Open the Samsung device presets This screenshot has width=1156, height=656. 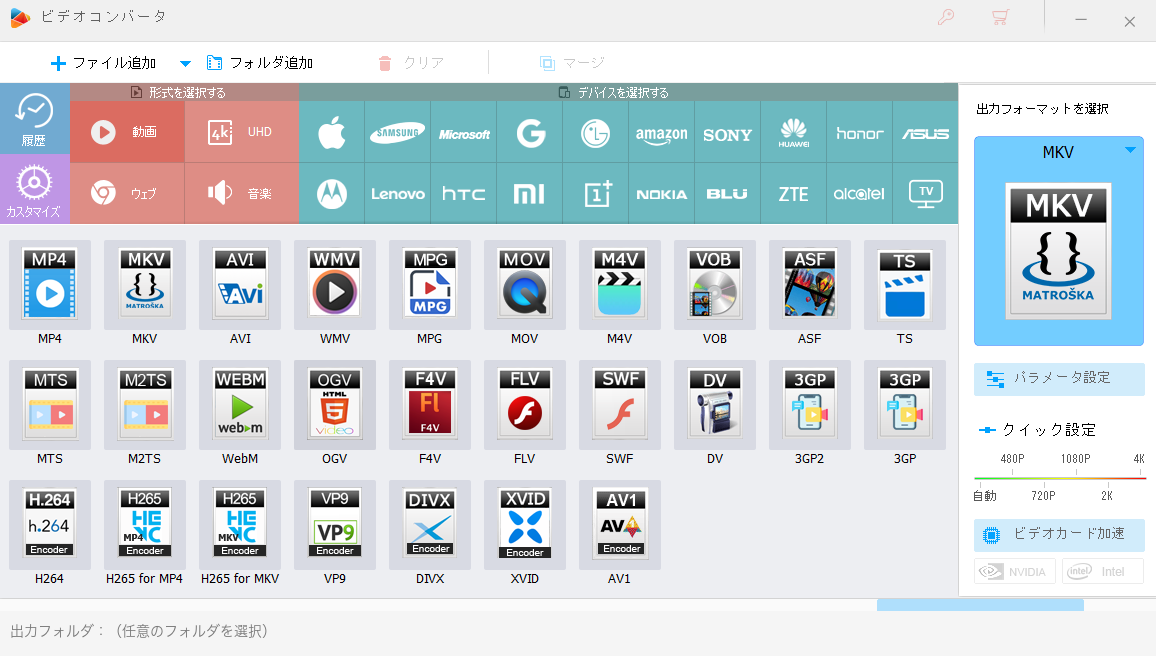click(x=397, y=133)
